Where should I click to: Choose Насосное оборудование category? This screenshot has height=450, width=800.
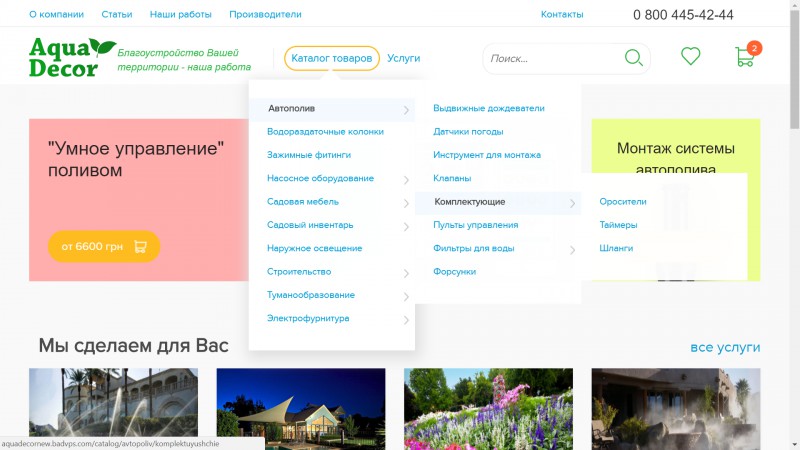(x=320, y=178)
